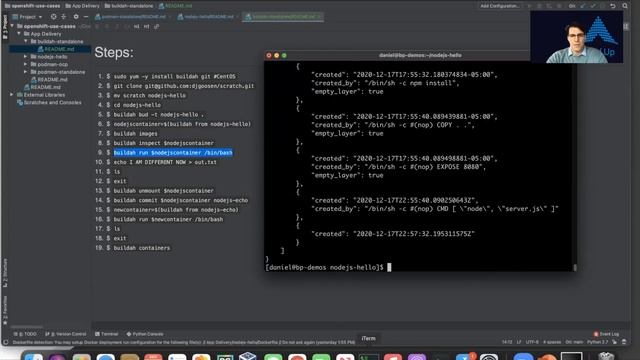Click step 'buildah inspect $nodejscontainer'

coord(163,143)
